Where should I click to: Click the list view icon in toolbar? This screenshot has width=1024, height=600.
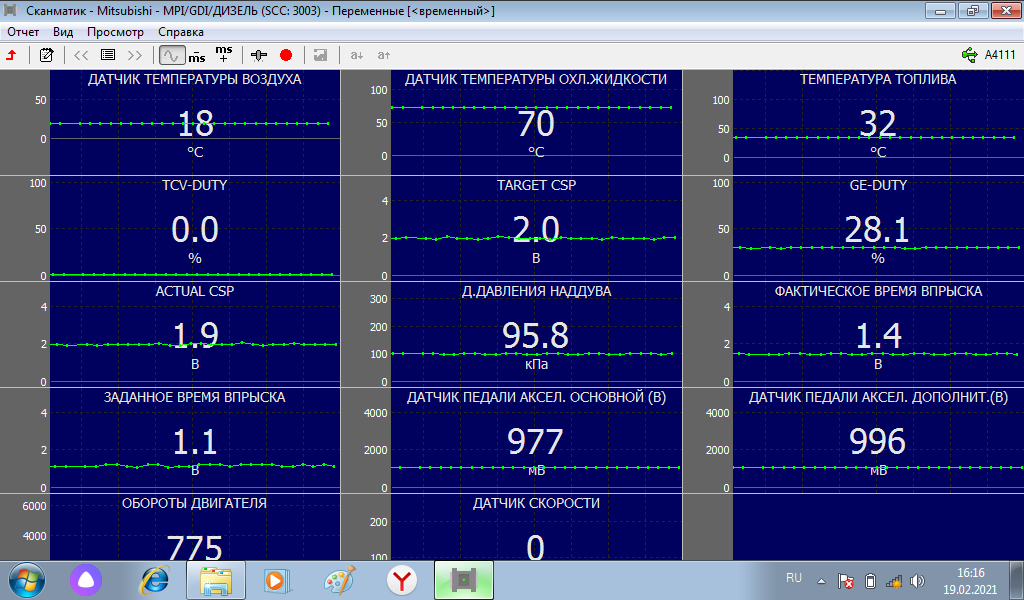click(x=108, y=55)
